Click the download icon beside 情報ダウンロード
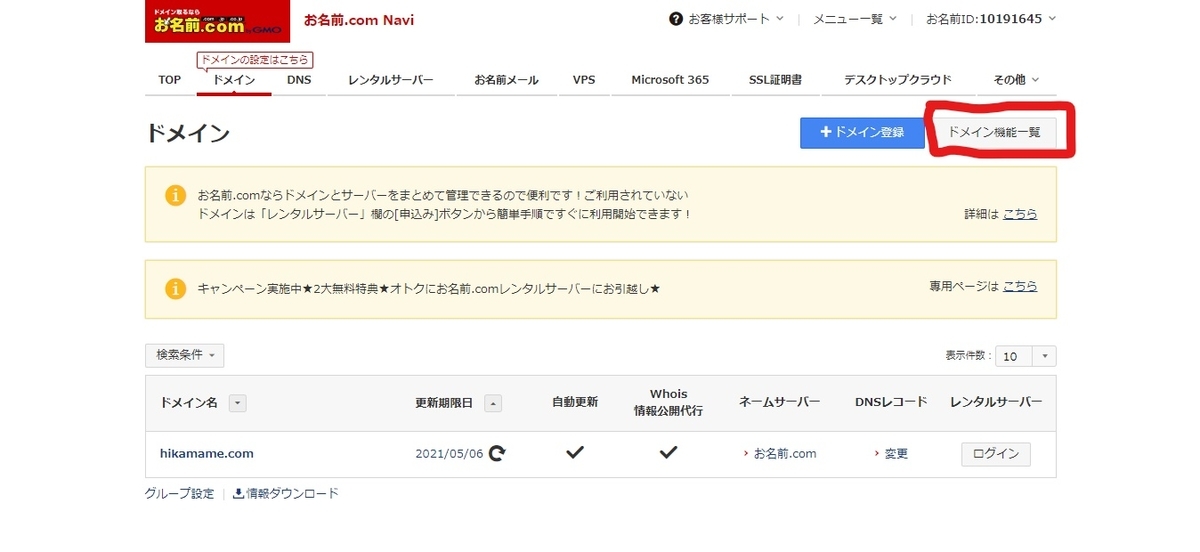The height and width of the screenshot is (552, 1200). coord(238,493)
